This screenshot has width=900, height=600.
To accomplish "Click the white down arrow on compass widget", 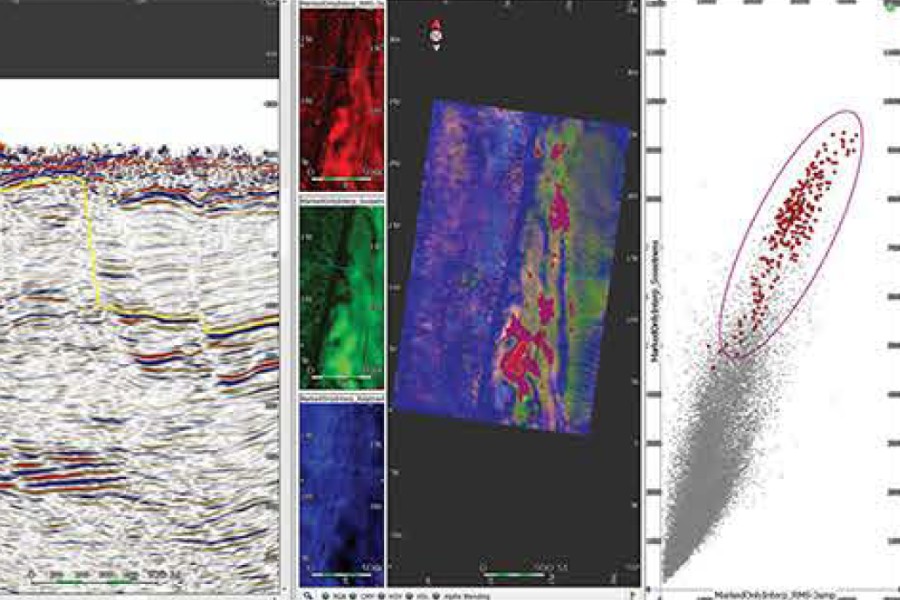I will pyautogui.click(x=436, y=47).
